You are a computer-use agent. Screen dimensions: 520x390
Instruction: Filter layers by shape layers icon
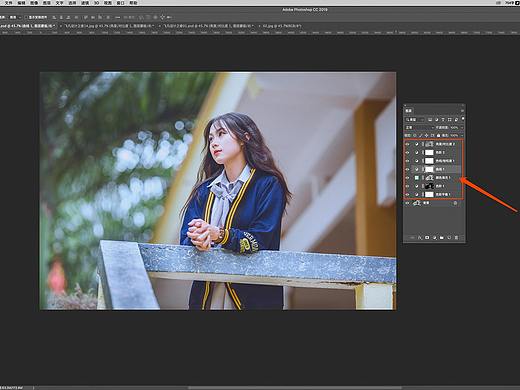[449, 119]
